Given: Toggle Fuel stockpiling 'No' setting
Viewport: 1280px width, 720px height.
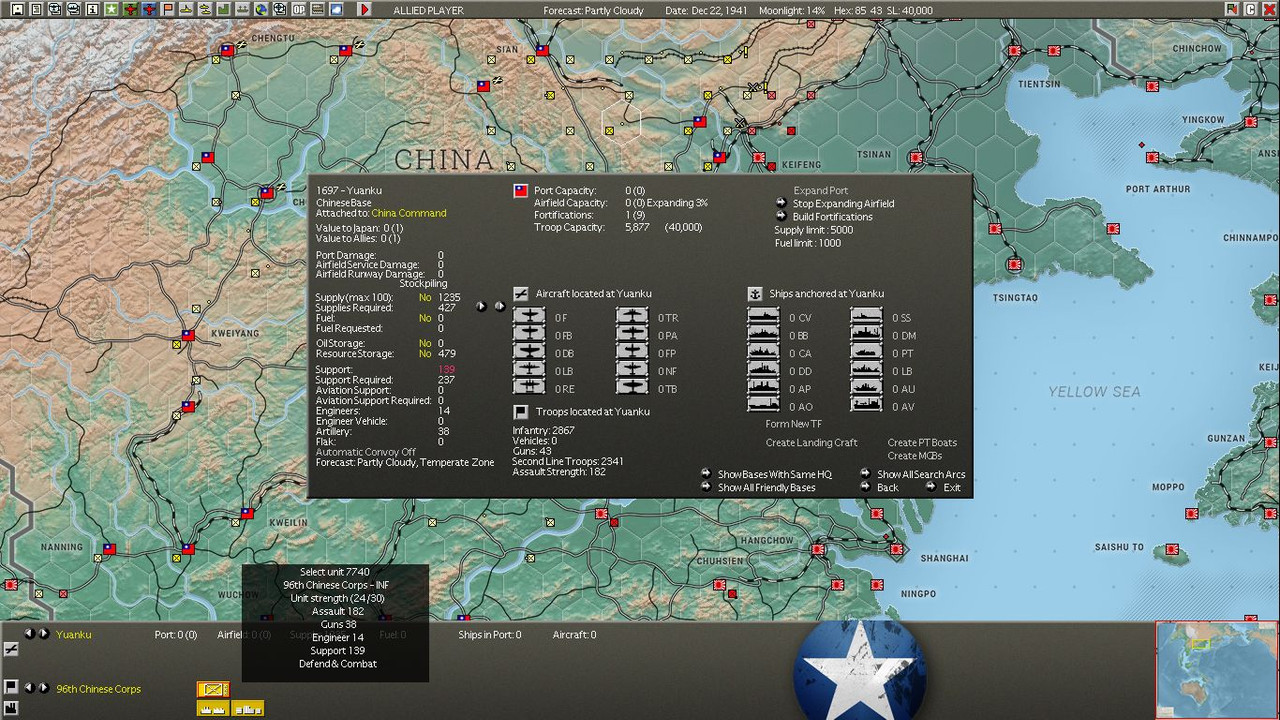Looking at the screenshot, I should [x=425, y=318].
